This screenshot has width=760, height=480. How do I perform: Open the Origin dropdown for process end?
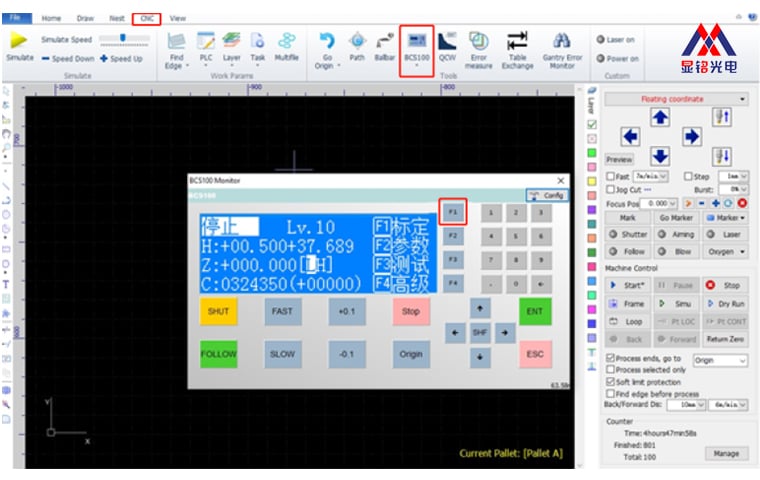coord(720,360)
